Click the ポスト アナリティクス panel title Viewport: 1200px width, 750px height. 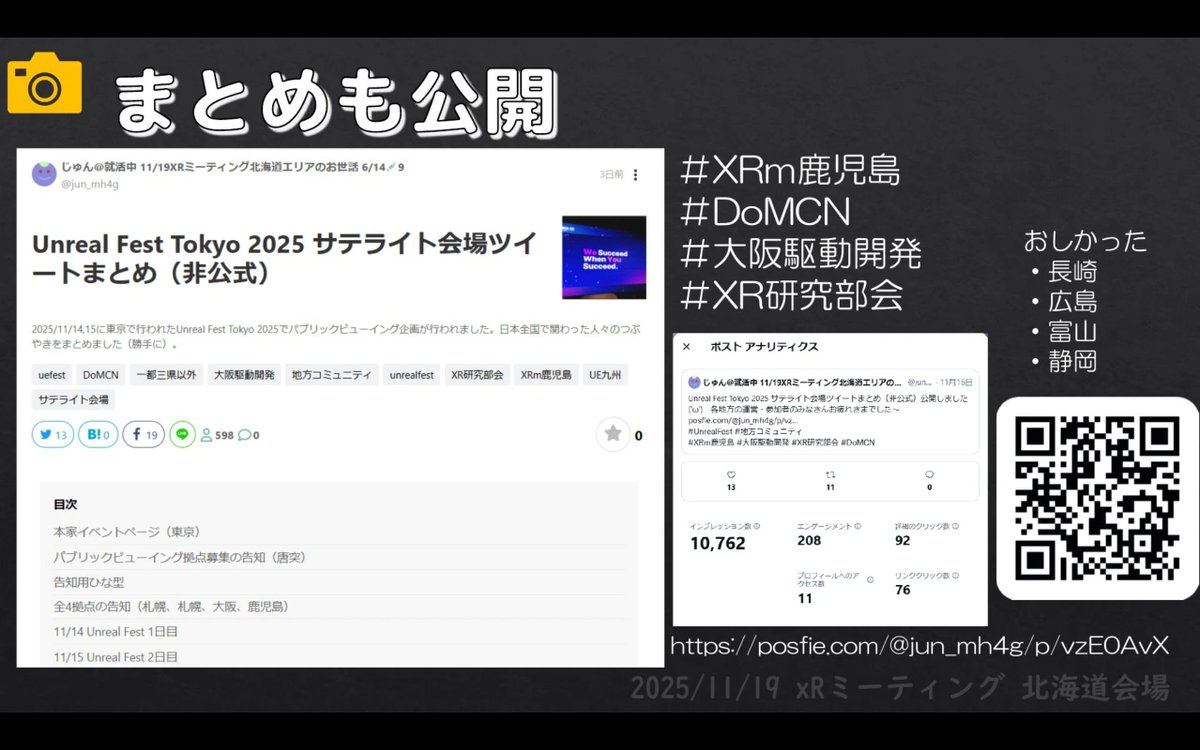click(x=764, y=347)
